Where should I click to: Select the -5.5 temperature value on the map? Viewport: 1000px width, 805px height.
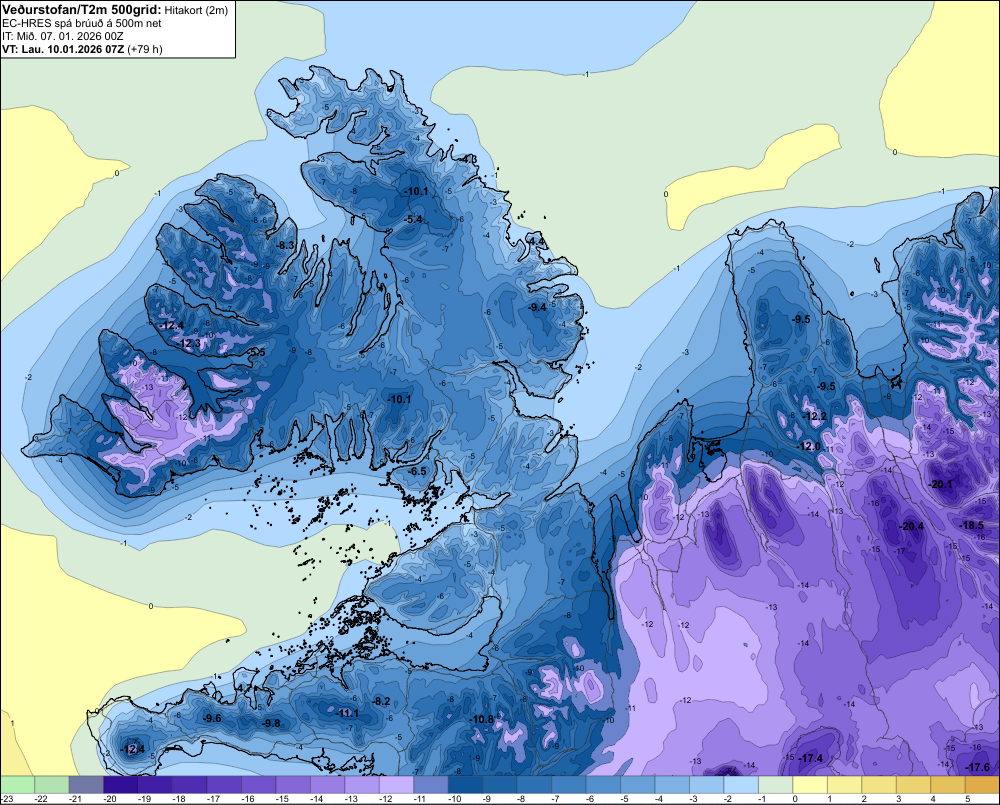point(256,352)
